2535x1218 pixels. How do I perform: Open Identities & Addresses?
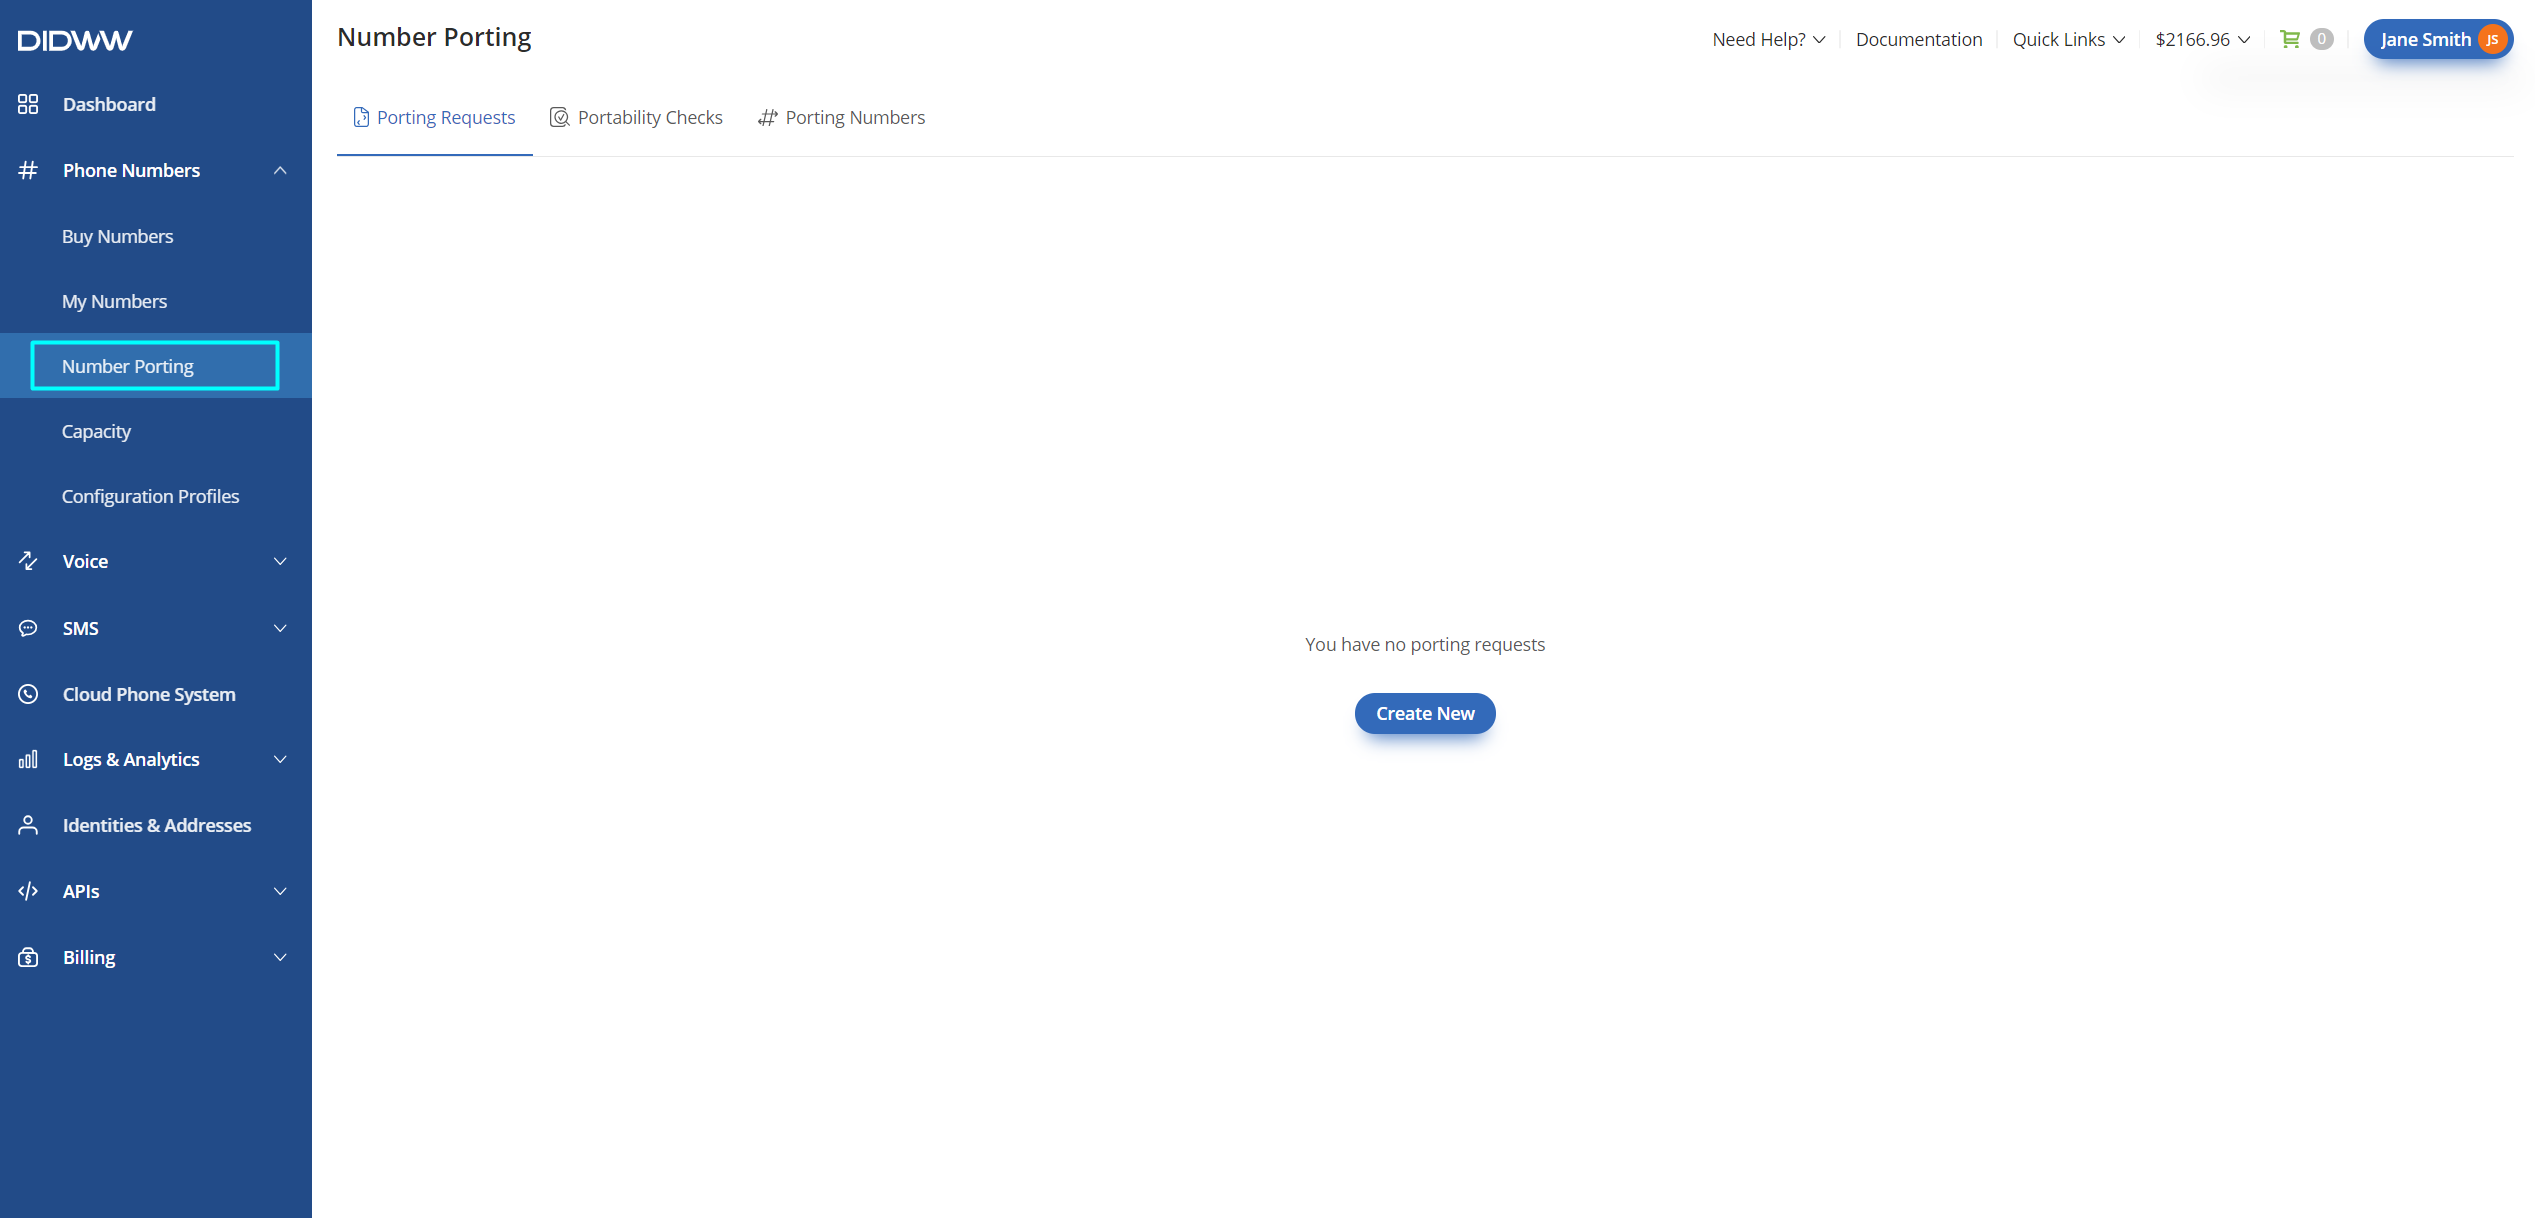[157, 825]
